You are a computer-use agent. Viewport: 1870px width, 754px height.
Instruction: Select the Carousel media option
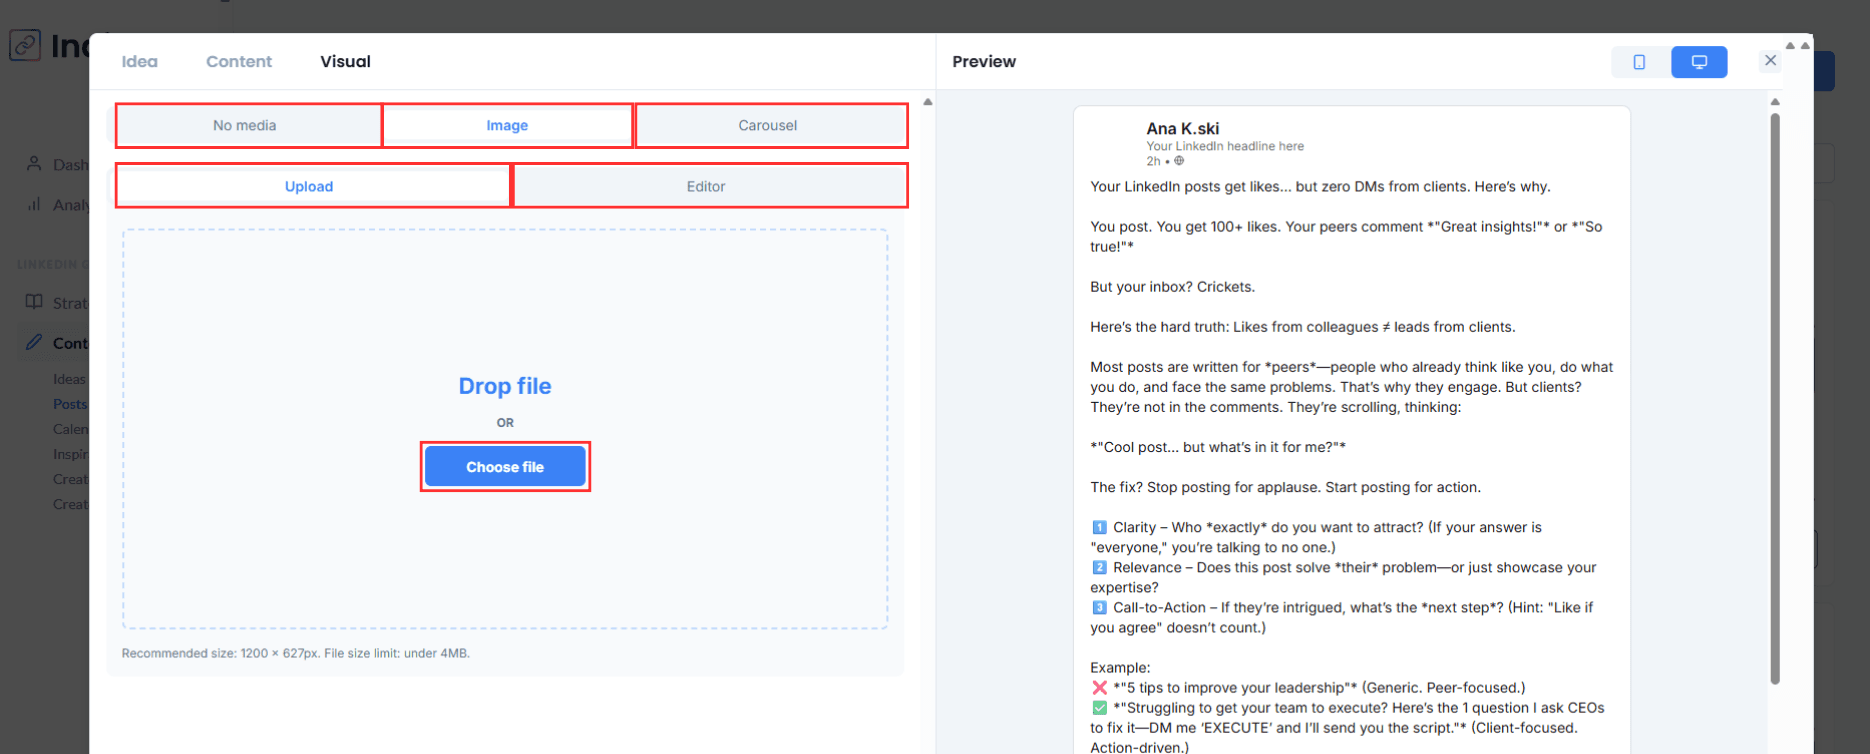click(x=768, y=126)
